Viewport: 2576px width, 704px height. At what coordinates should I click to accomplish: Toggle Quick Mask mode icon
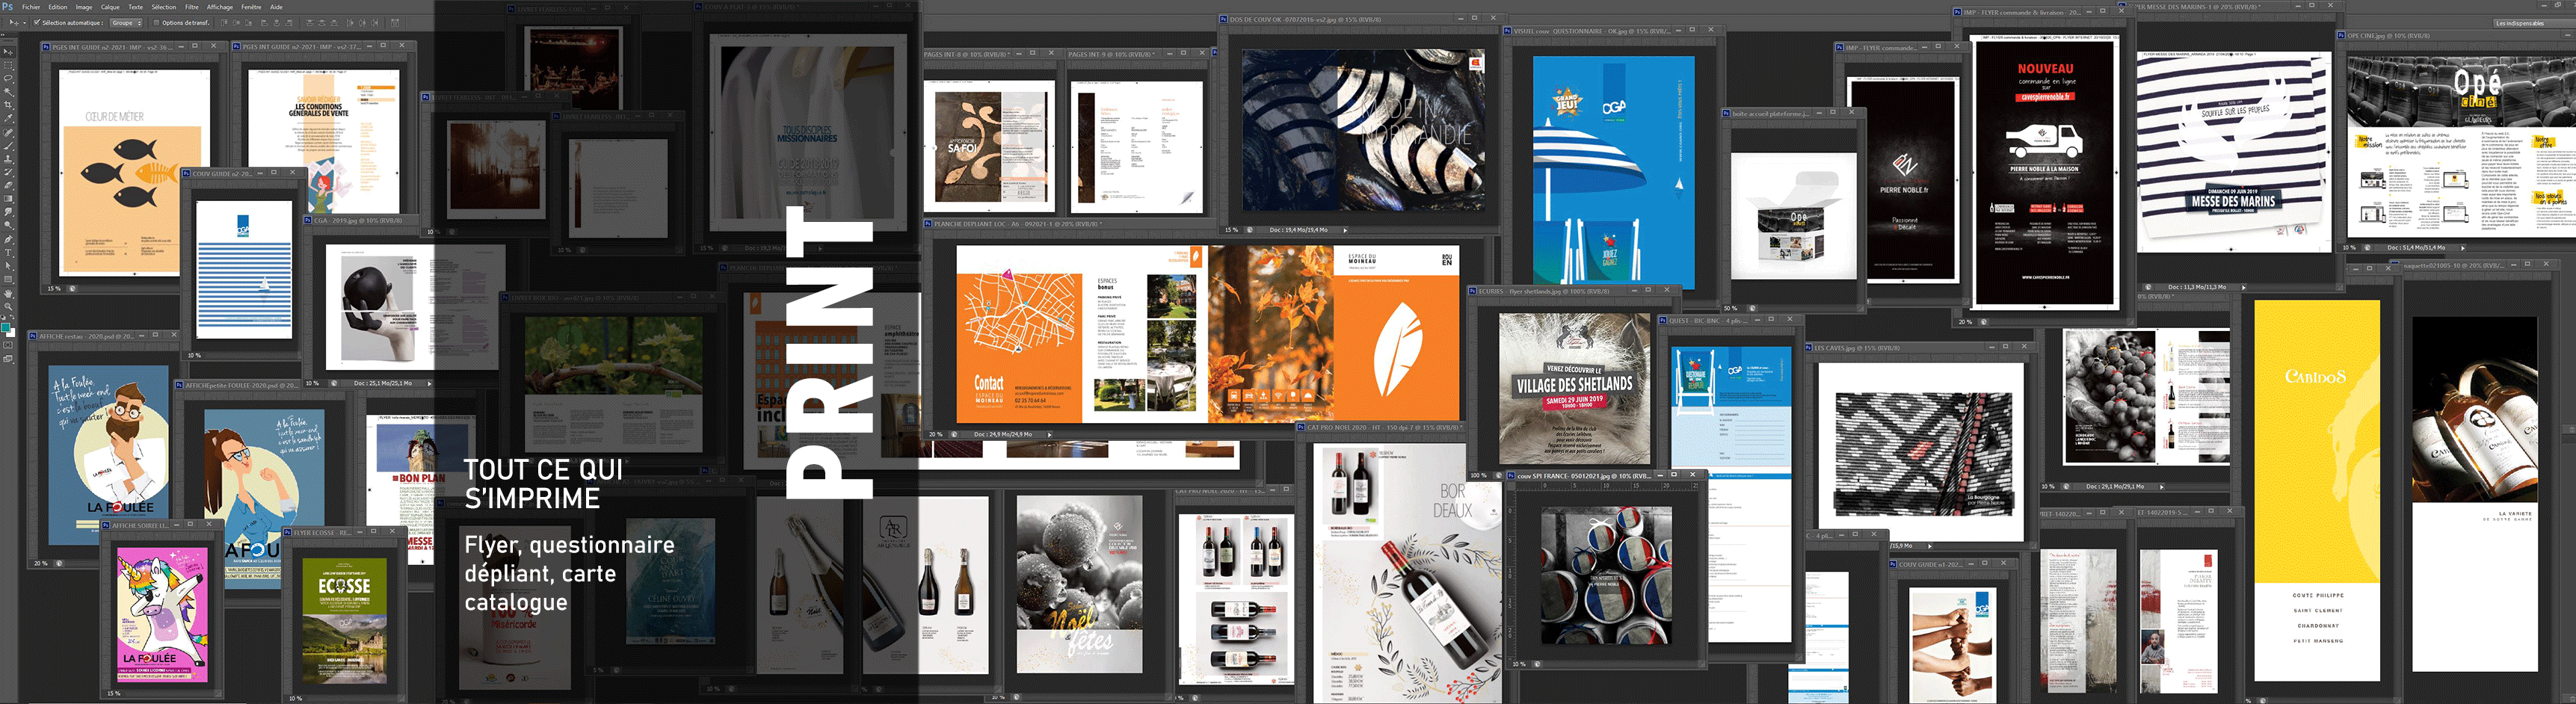pos(8,345)
